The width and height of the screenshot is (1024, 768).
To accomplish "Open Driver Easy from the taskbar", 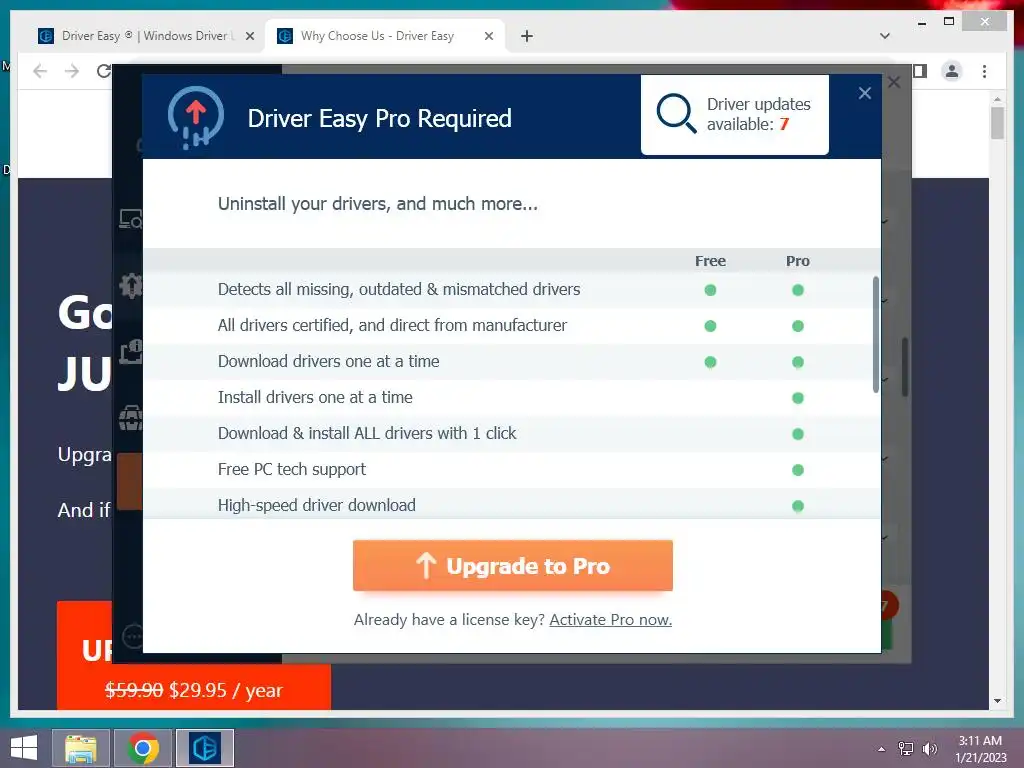I will click(x=205, y=748).
